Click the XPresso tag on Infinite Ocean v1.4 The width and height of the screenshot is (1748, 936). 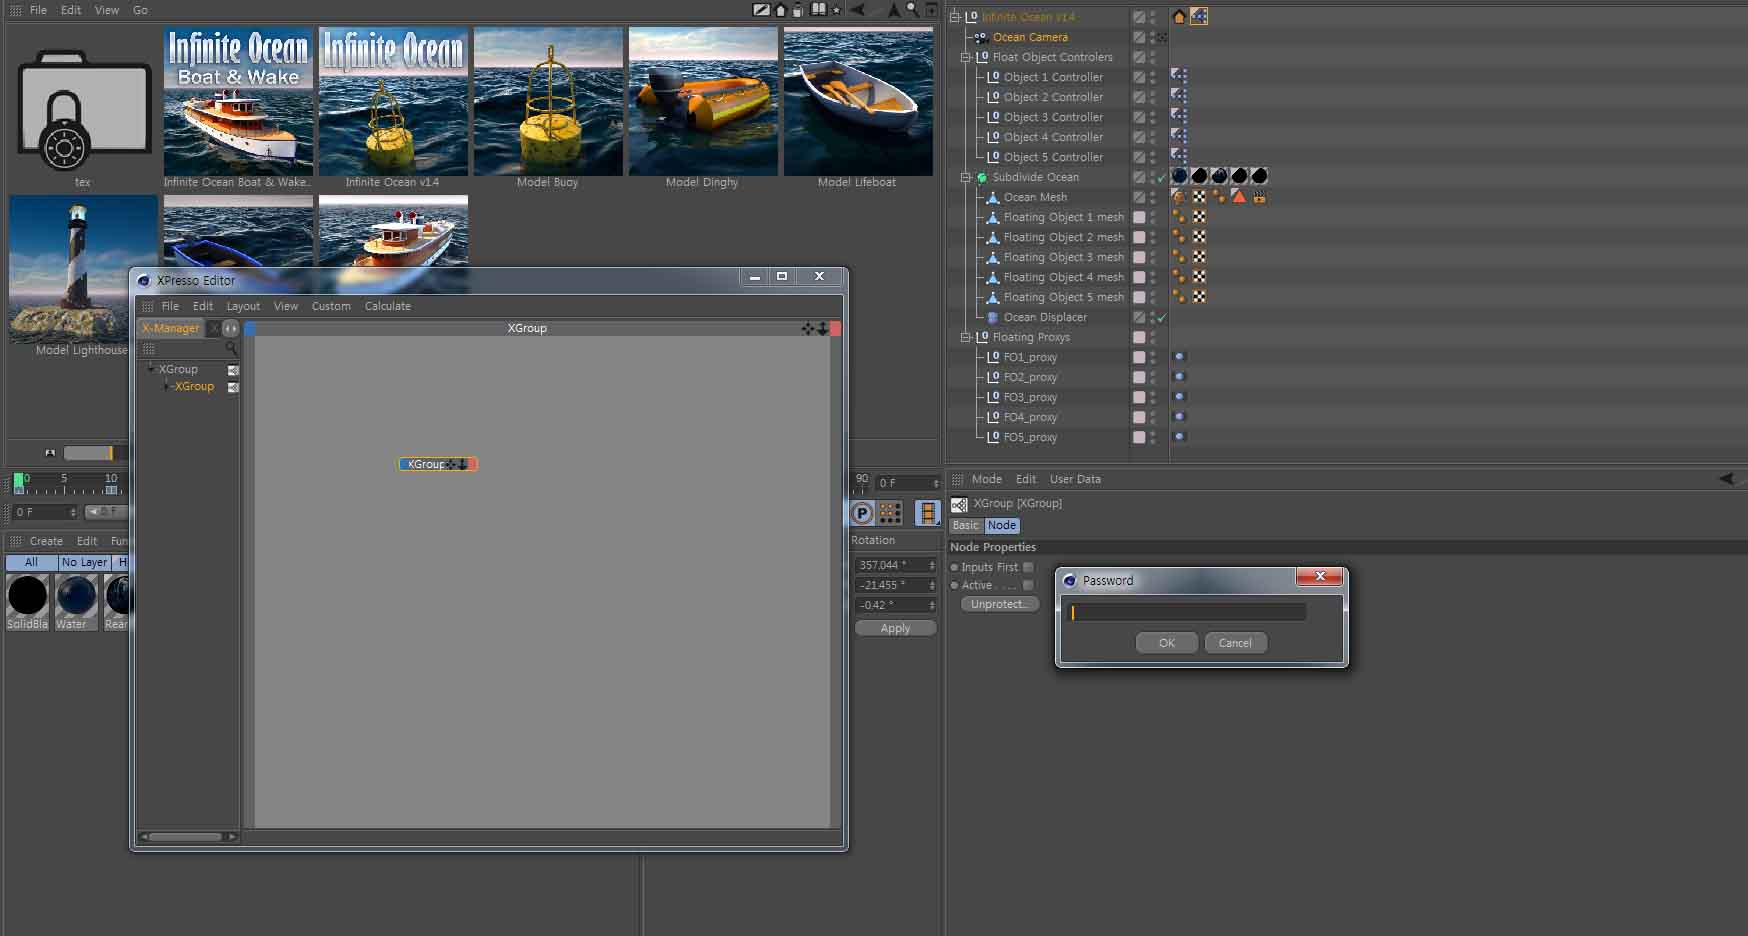1199,16
